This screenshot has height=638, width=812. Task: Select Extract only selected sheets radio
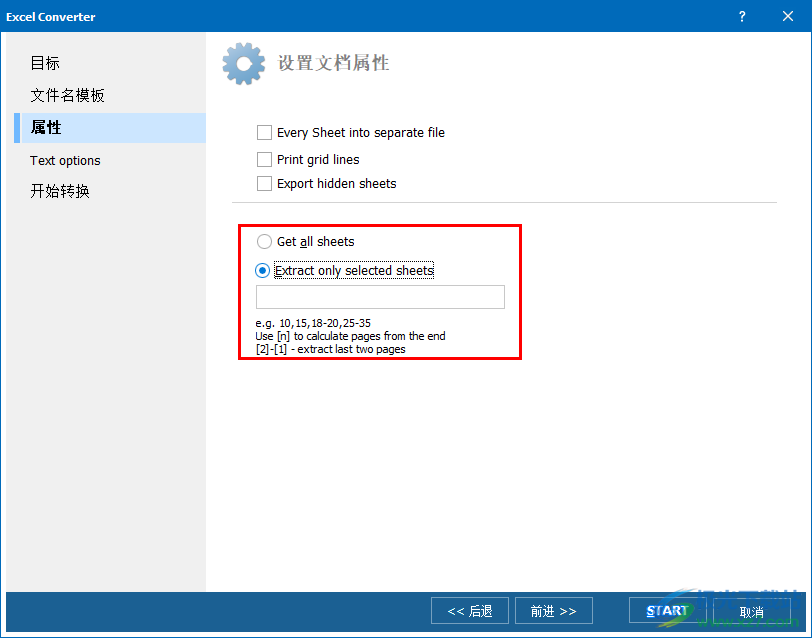click(263, 271)
